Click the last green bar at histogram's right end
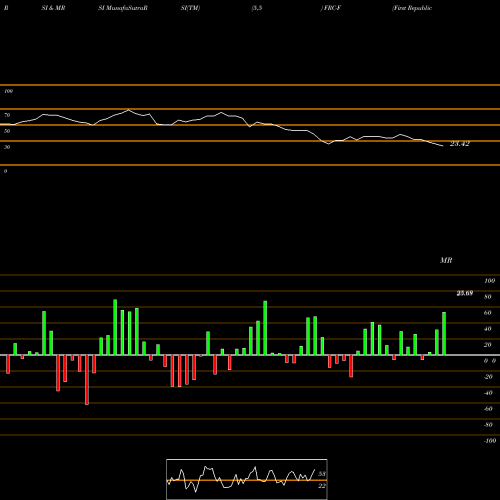This screenshot has width=500, height=500. (444, 334)
